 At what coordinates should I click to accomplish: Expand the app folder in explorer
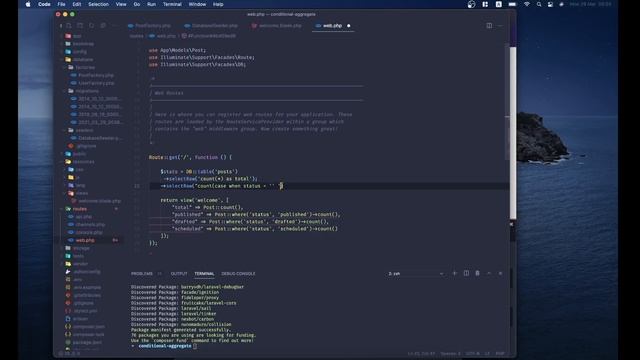point(77,36)
